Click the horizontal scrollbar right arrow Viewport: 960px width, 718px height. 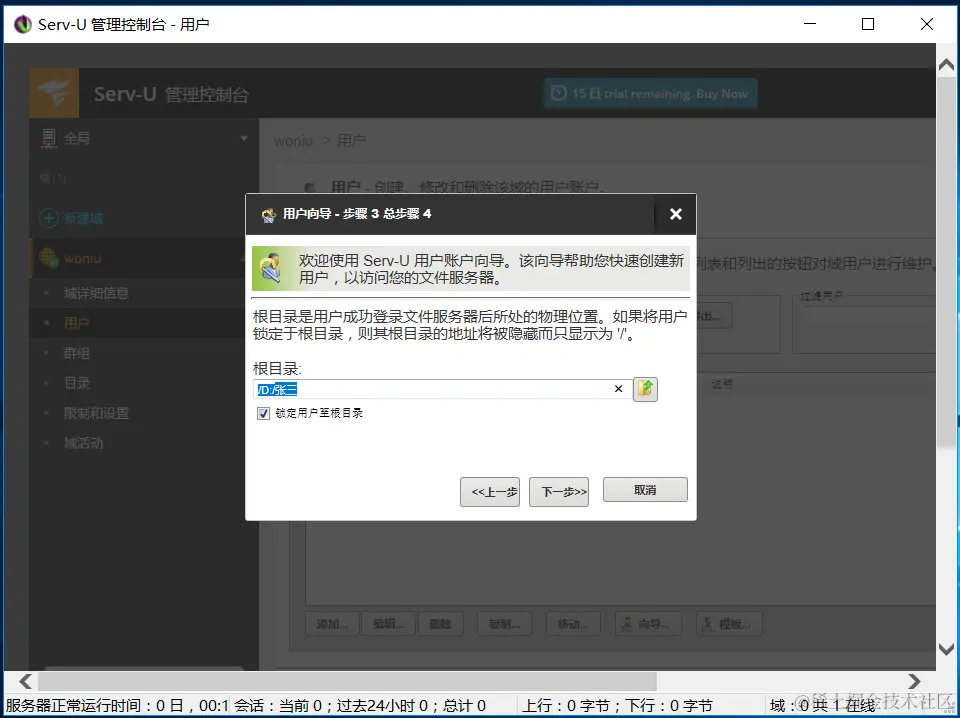(914, 681)
